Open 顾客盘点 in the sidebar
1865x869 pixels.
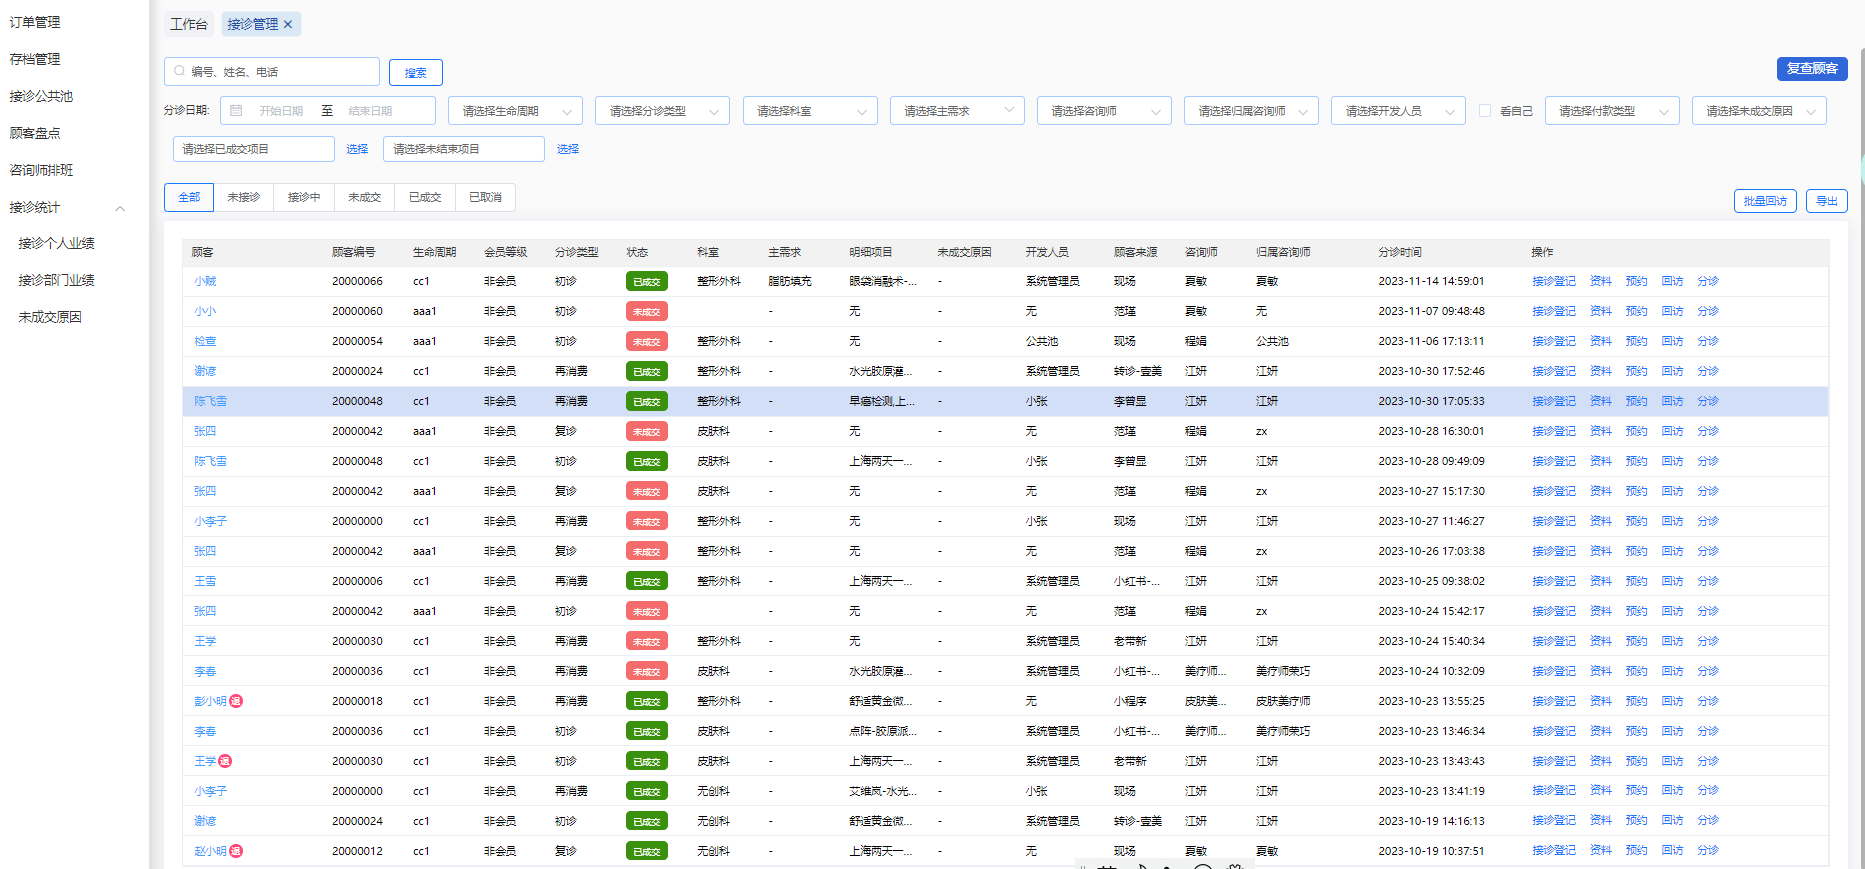35,133
